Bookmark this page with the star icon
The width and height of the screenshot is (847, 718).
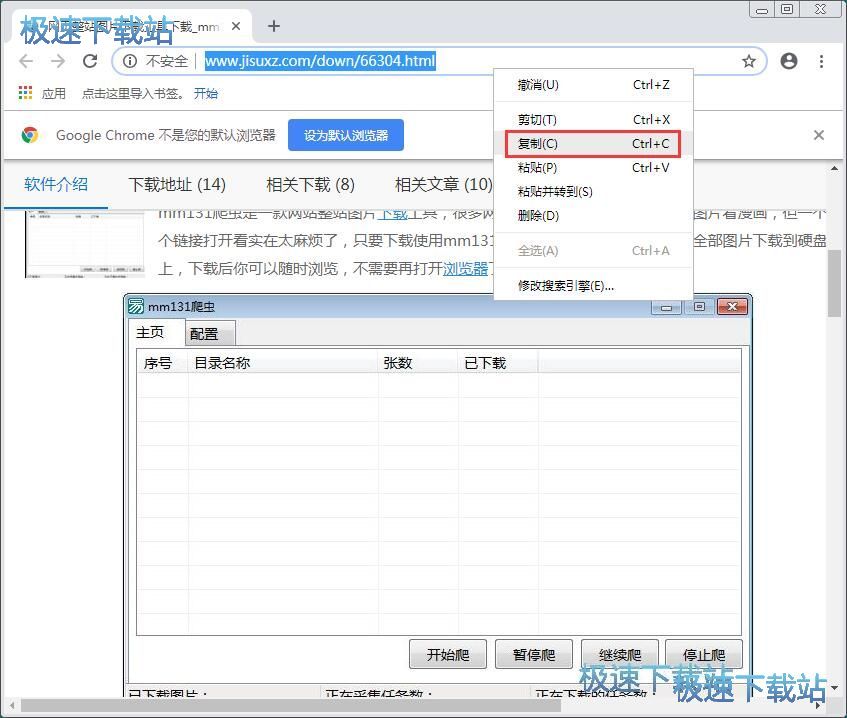click(x=749, y=61)
